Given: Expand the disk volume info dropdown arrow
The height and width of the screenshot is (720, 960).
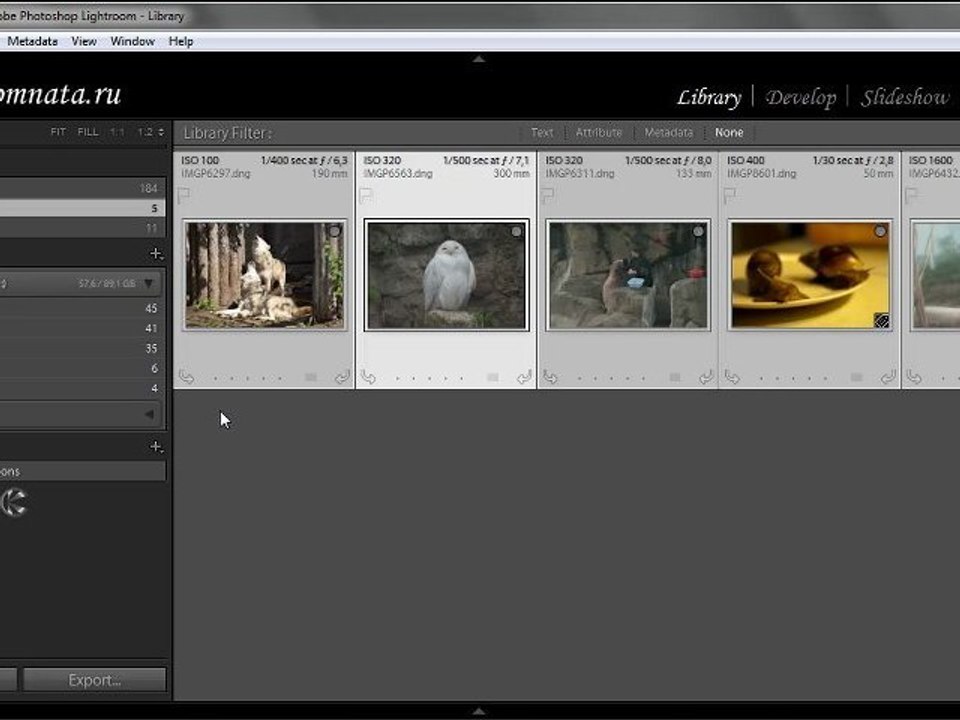Looking at the screenshot, I should point(149,284).
